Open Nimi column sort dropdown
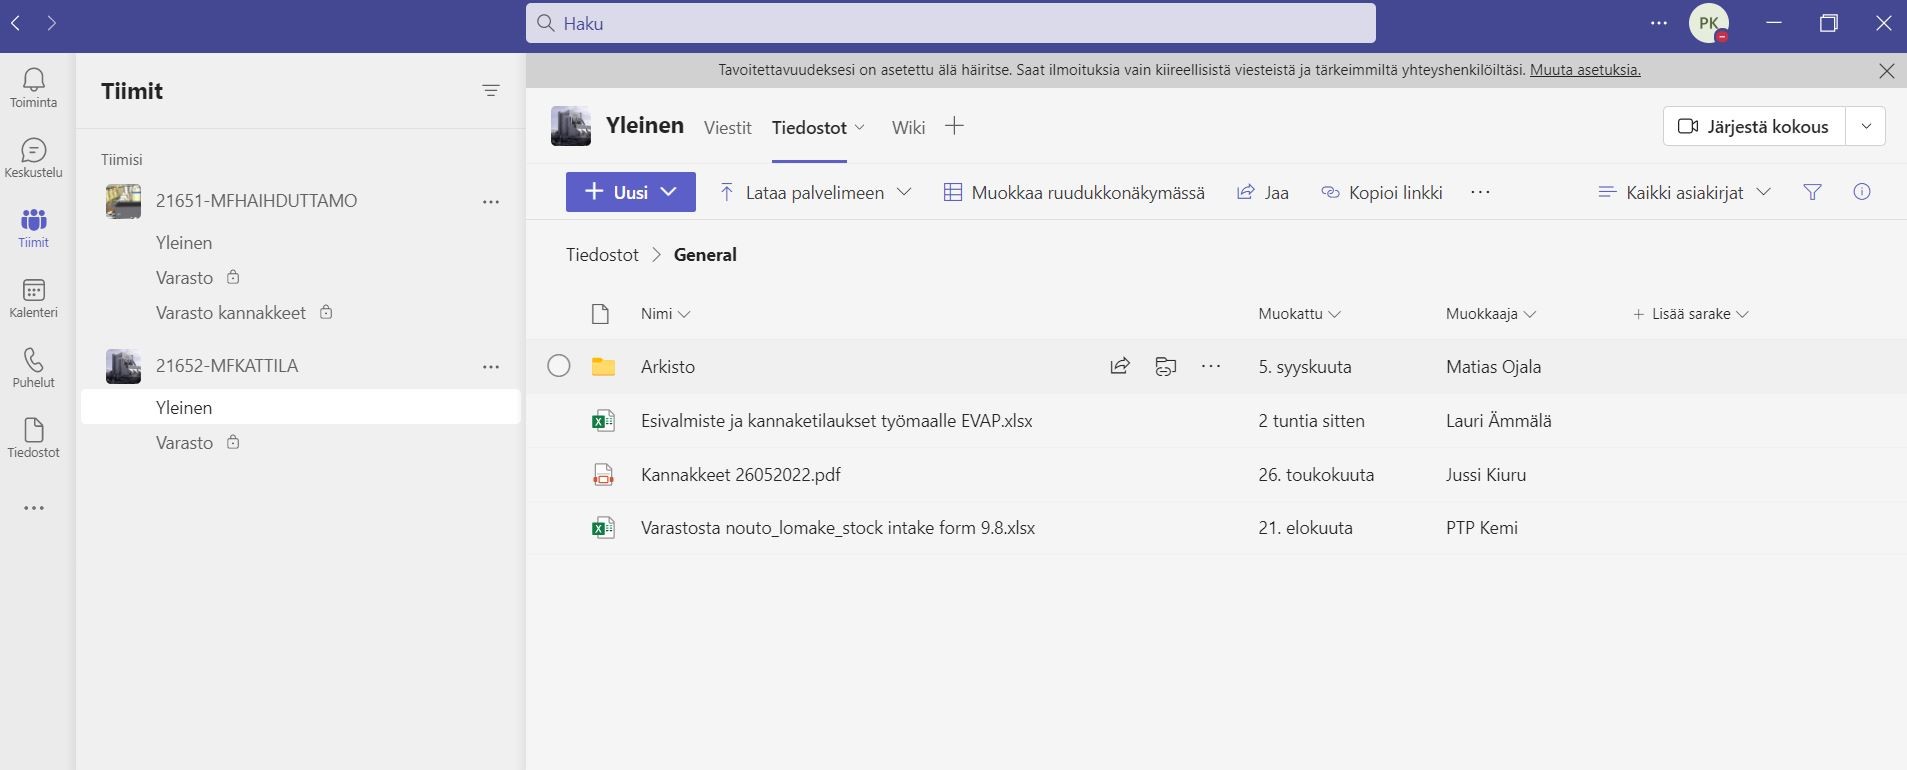Viewport: 1907px width, 770px height. point(665,314)
